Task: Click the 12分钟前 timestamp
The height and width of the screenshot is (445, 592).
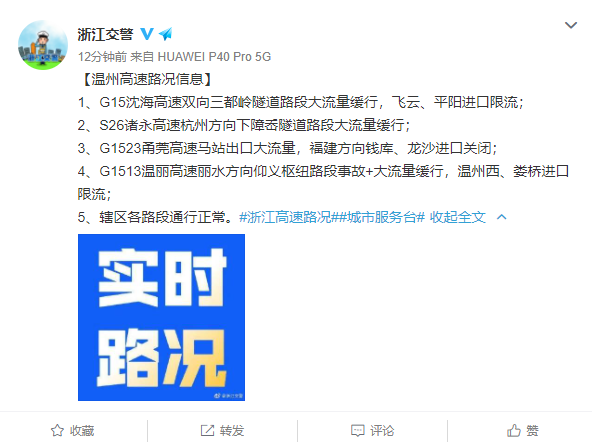Action: 102,57
